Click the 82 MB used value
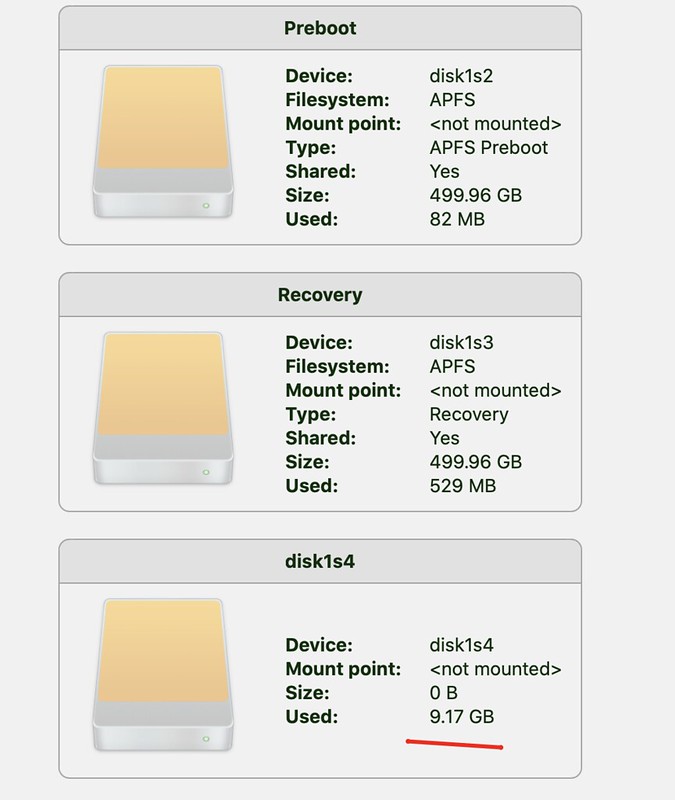The width and height of the screenshot is (675, 800). click(457, 219)
